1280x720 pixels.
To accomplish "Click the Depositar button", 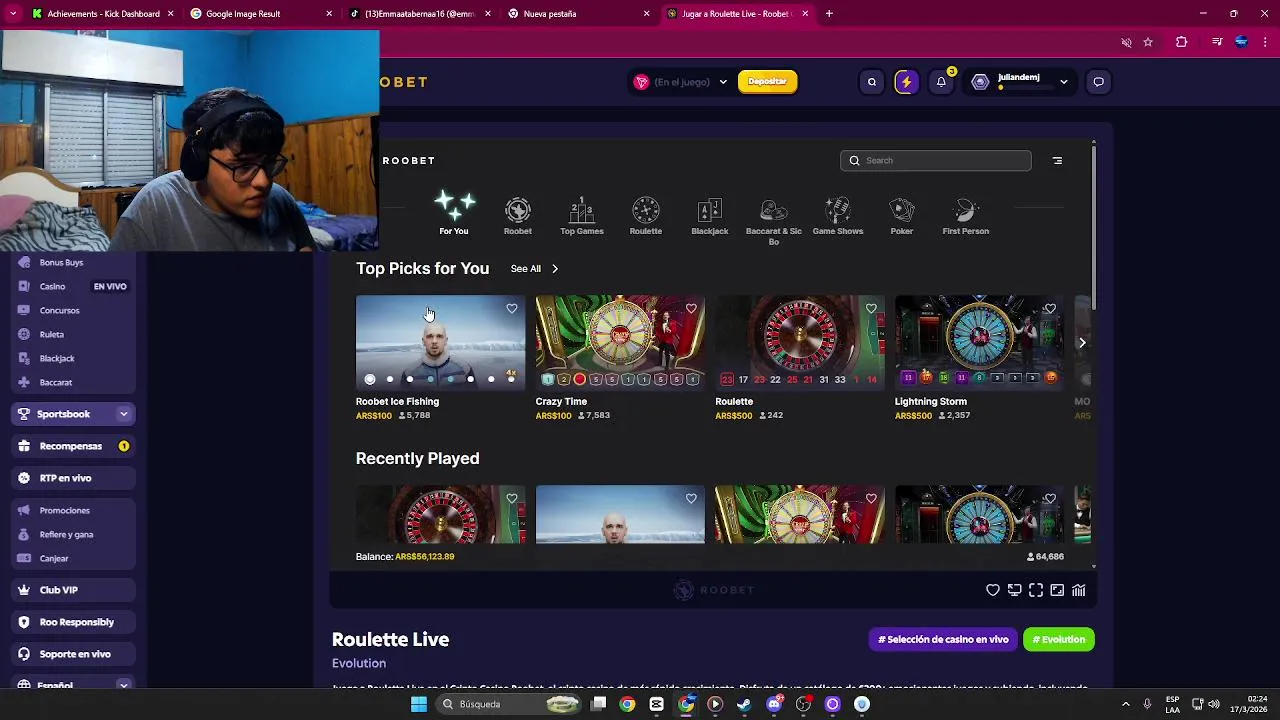I will [768, 82].
